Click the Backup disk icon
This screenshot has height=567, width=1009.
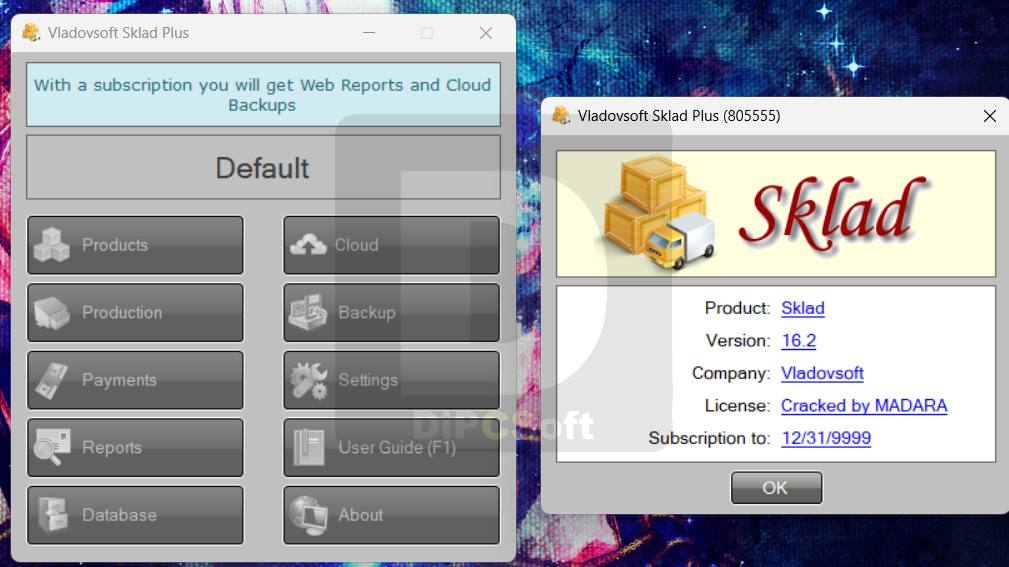pos(308,312)
